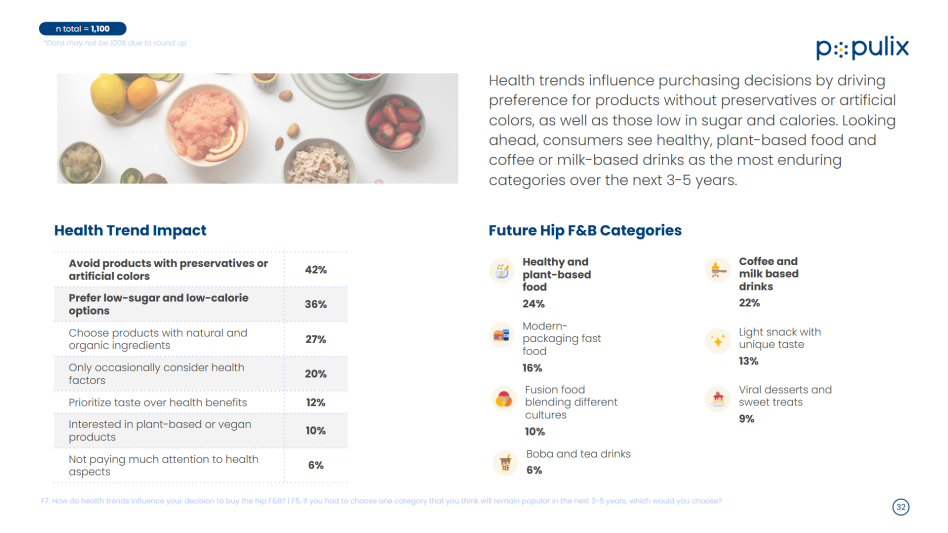948x533 pixels.
Task: Click the Coffee and milk based drinks icon
Action: pyautogui.click(x=718, y=270)
